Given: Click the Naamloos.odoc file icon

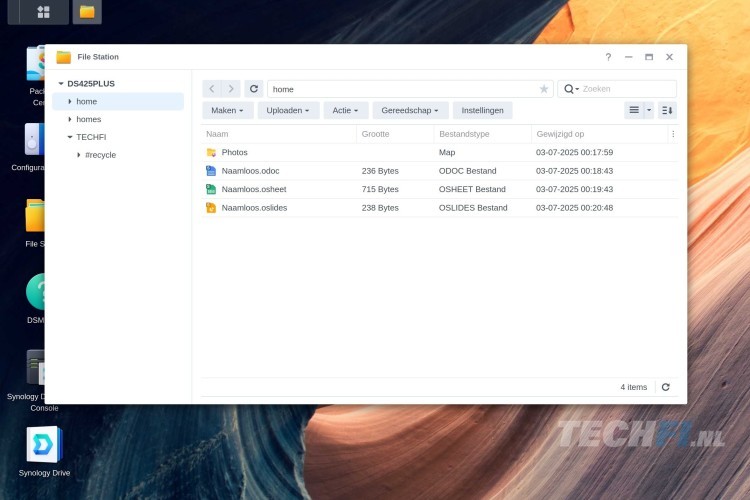Looking at the screenshot, I should coord(211,171).
